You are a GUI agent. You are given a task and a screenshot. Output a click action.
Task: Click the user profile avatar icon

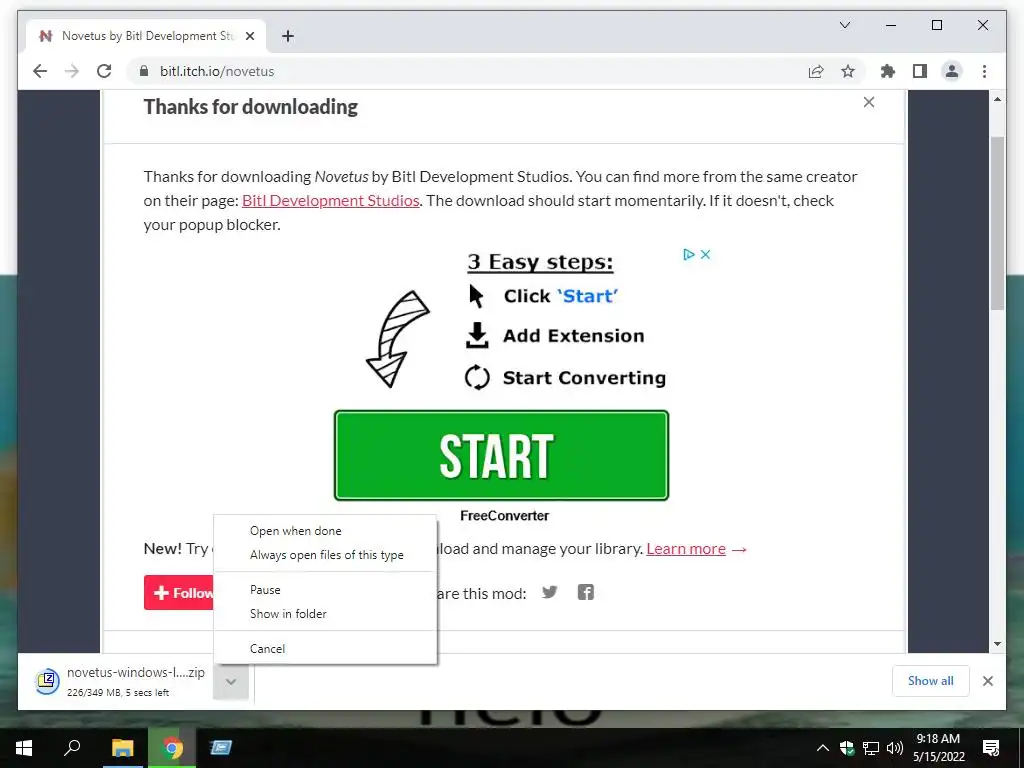pyautogui.click(x=952, y=71)
